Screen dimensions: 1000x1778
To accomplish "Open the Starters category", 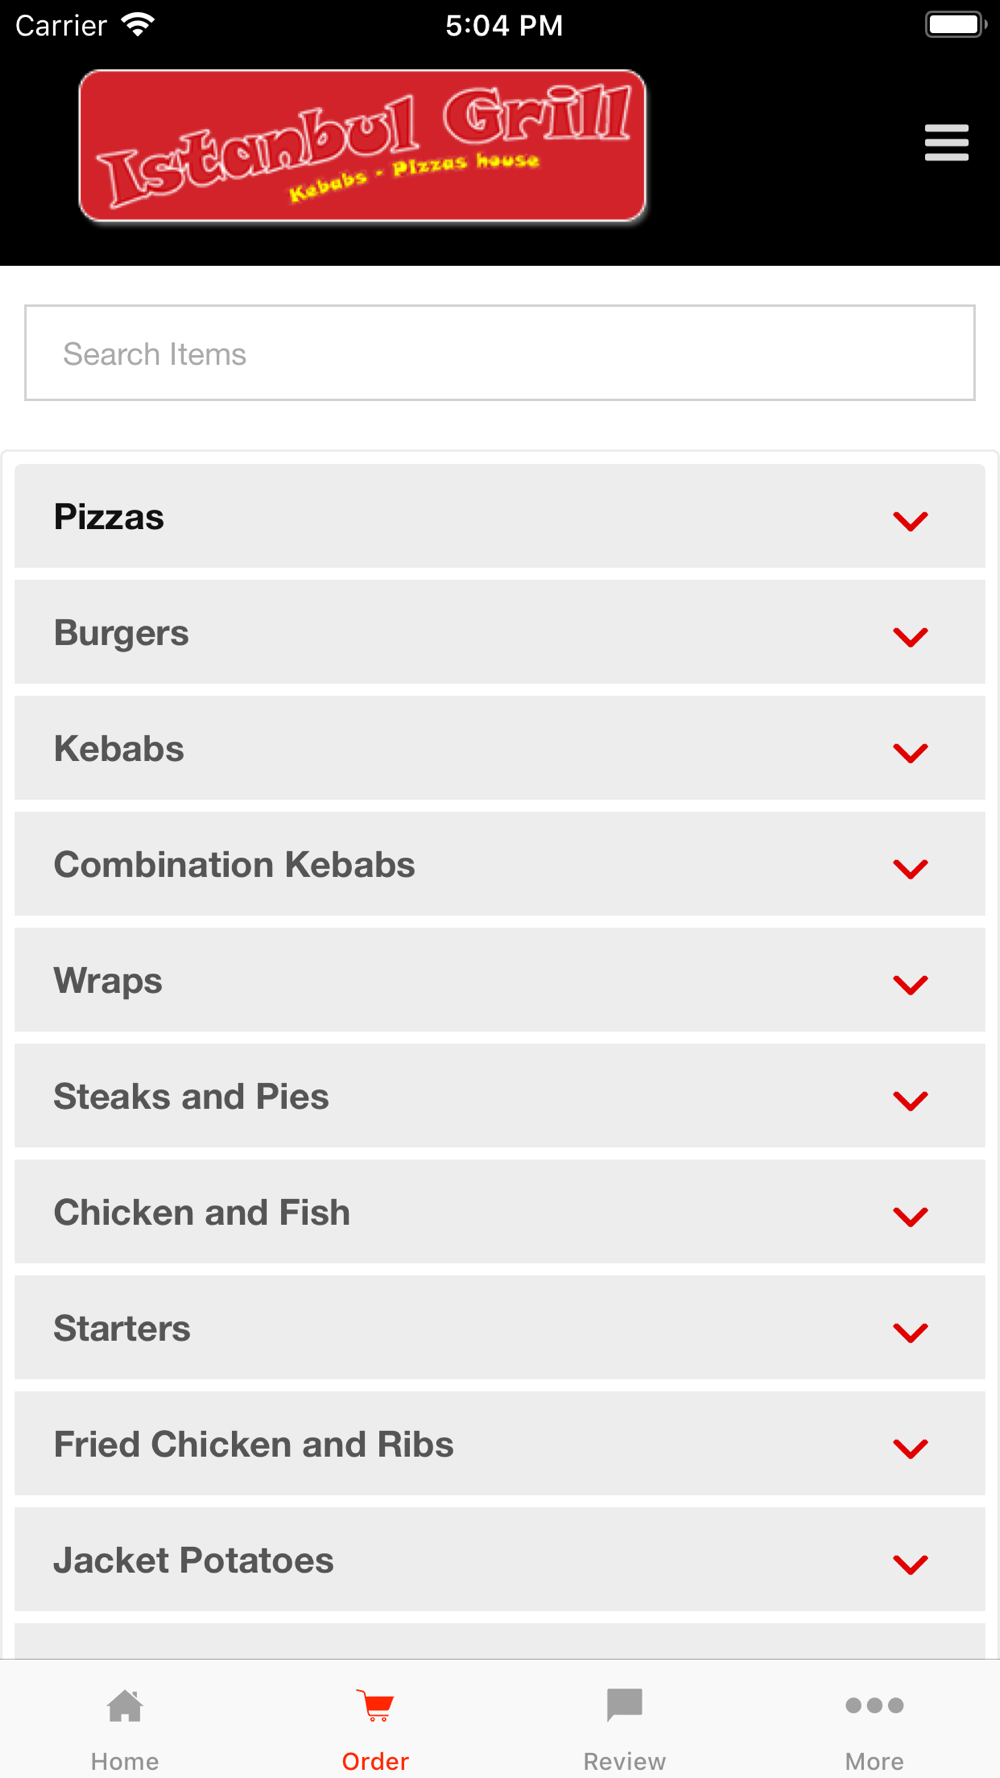I will tap(500, 1328).
